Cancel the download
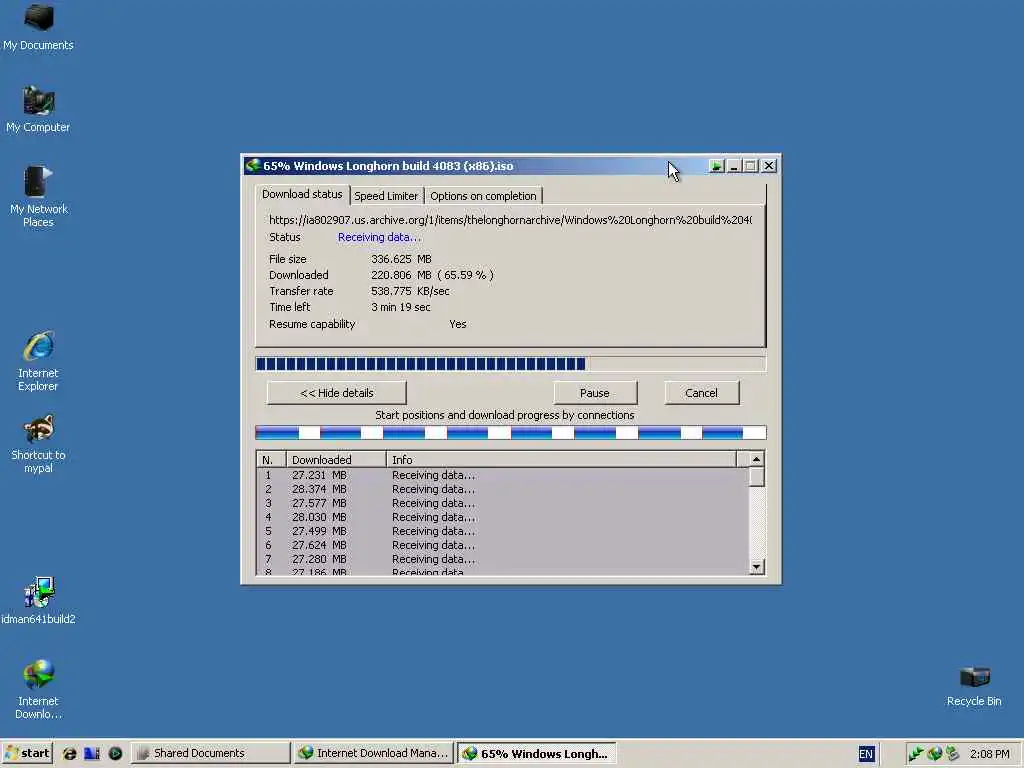1024x768 pixels. (701, 393)
